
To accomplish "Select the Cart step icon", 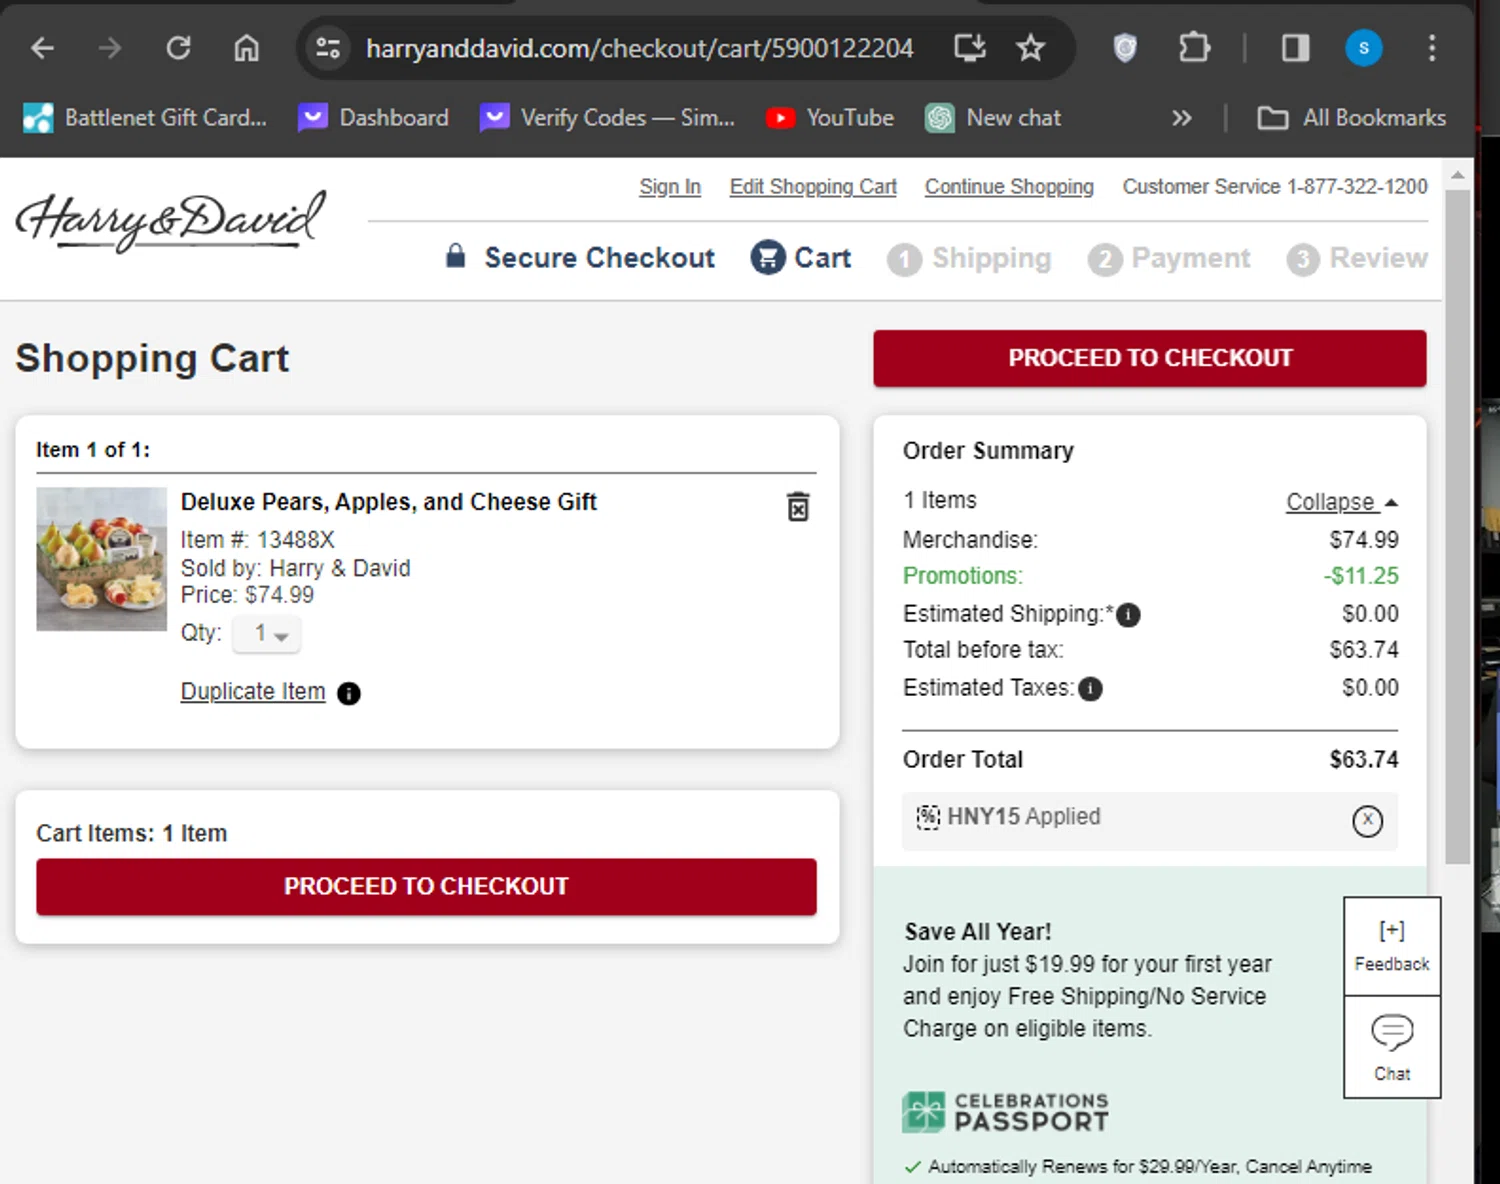I will (x=768, y=257).
